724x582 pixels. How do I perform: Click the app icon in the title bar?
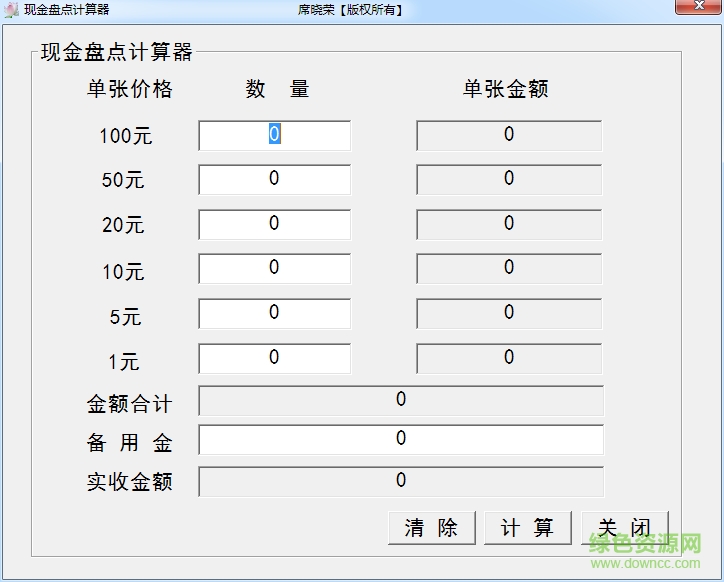[11, 9]
